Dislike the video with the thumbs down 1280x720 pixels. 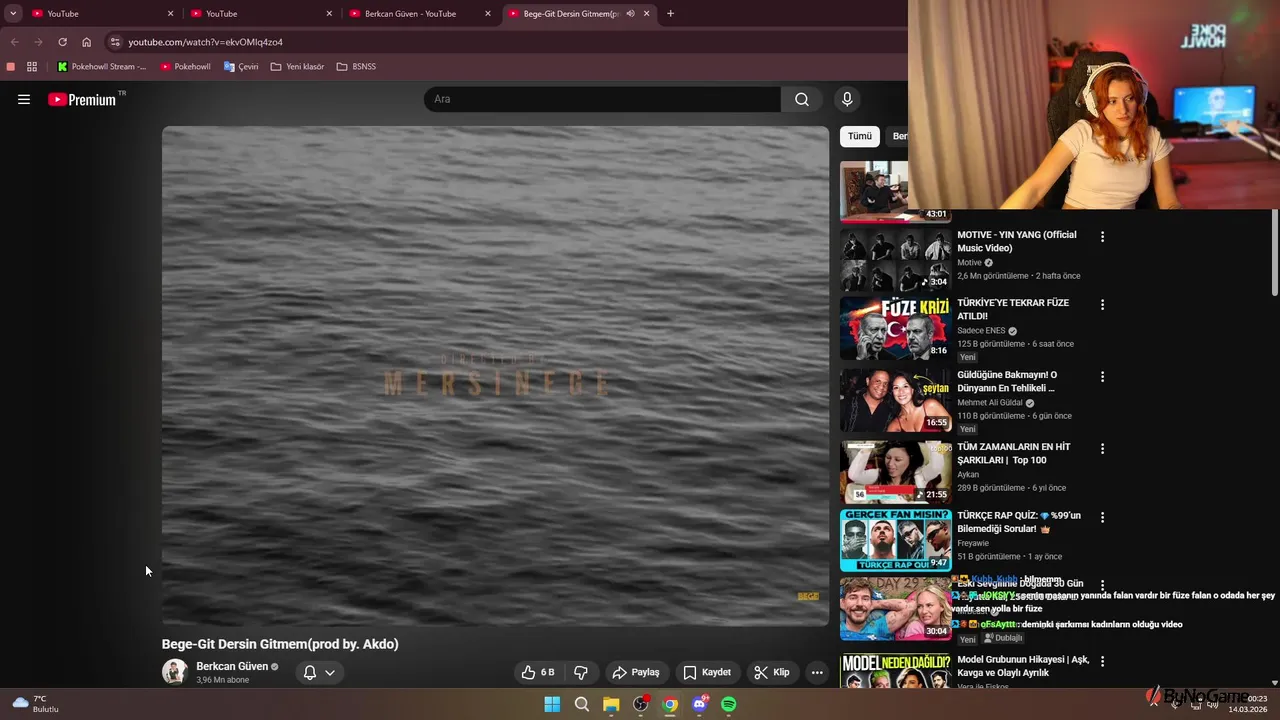[581, 672]
